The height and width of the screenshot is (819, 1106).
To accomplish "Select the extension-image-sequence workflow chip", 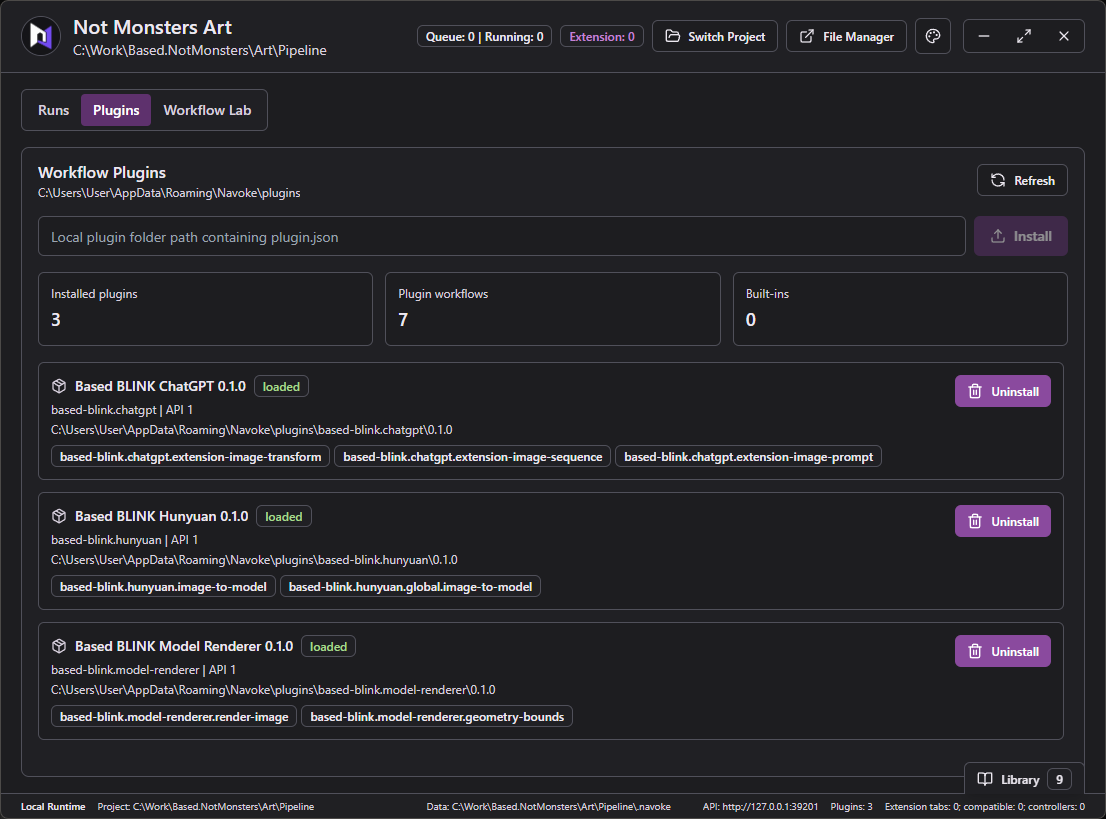I will [x=473, y=456].
